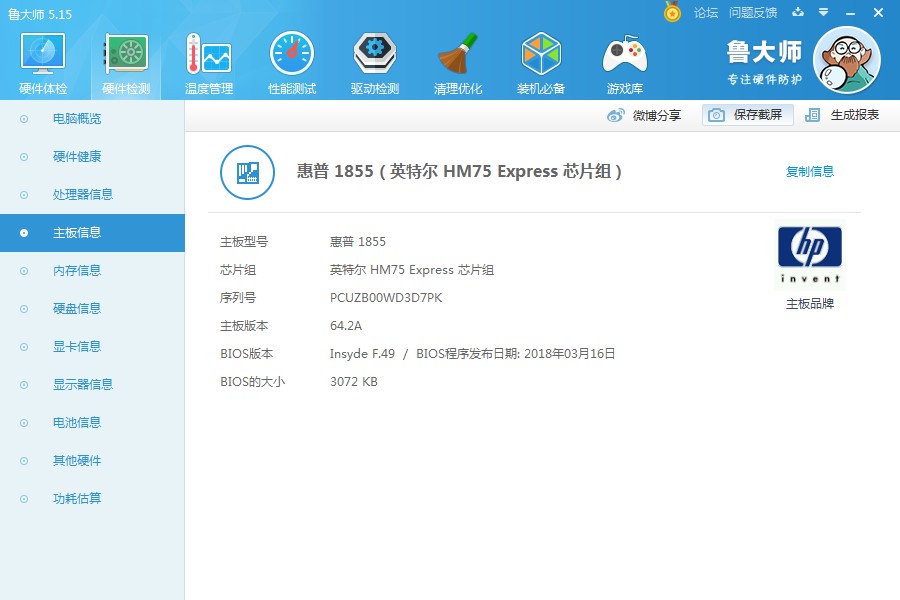Click the gold medal icon in title bar
Viewport: 900px width, 600px height.
coord(672,11)
